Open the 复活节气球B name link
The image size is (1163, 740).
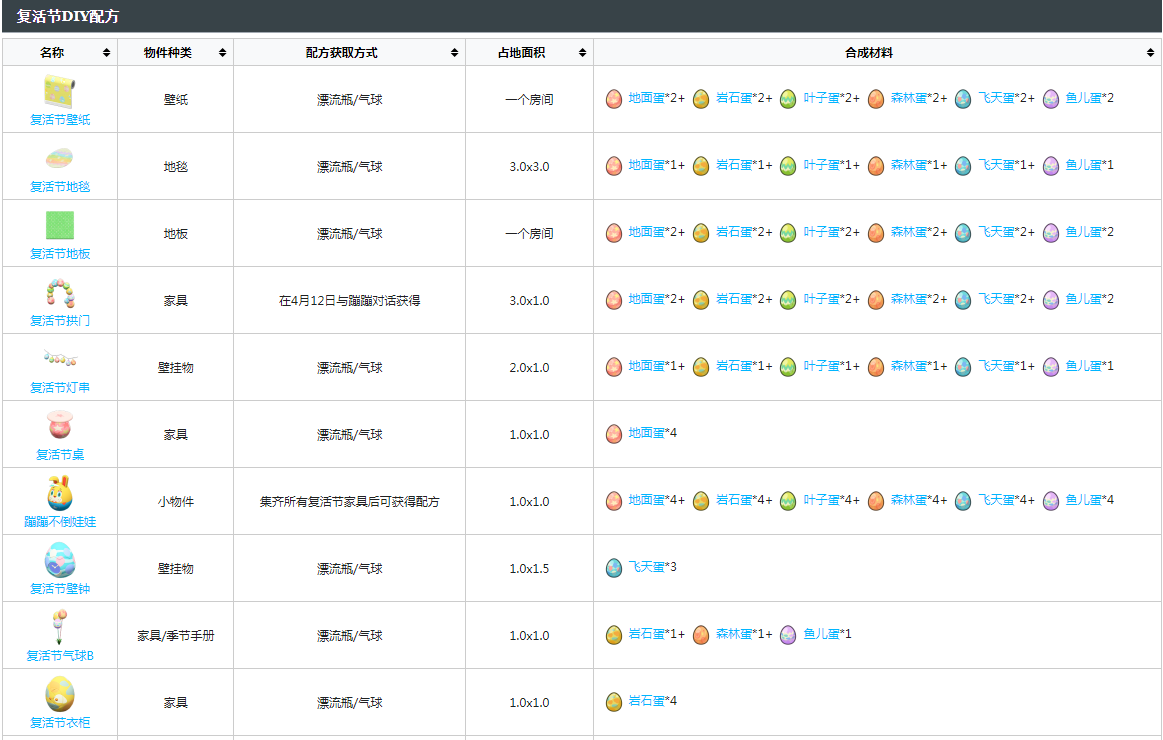coord(60,655)
